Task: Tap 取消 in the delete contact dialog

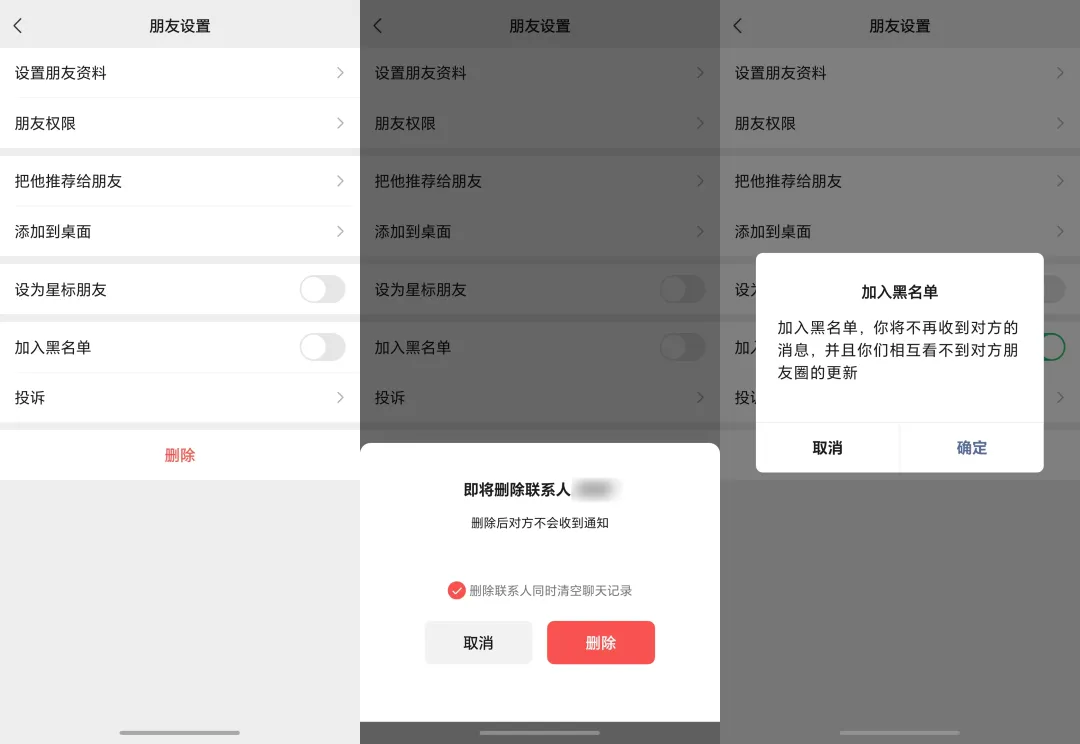Action: (478, 642)
